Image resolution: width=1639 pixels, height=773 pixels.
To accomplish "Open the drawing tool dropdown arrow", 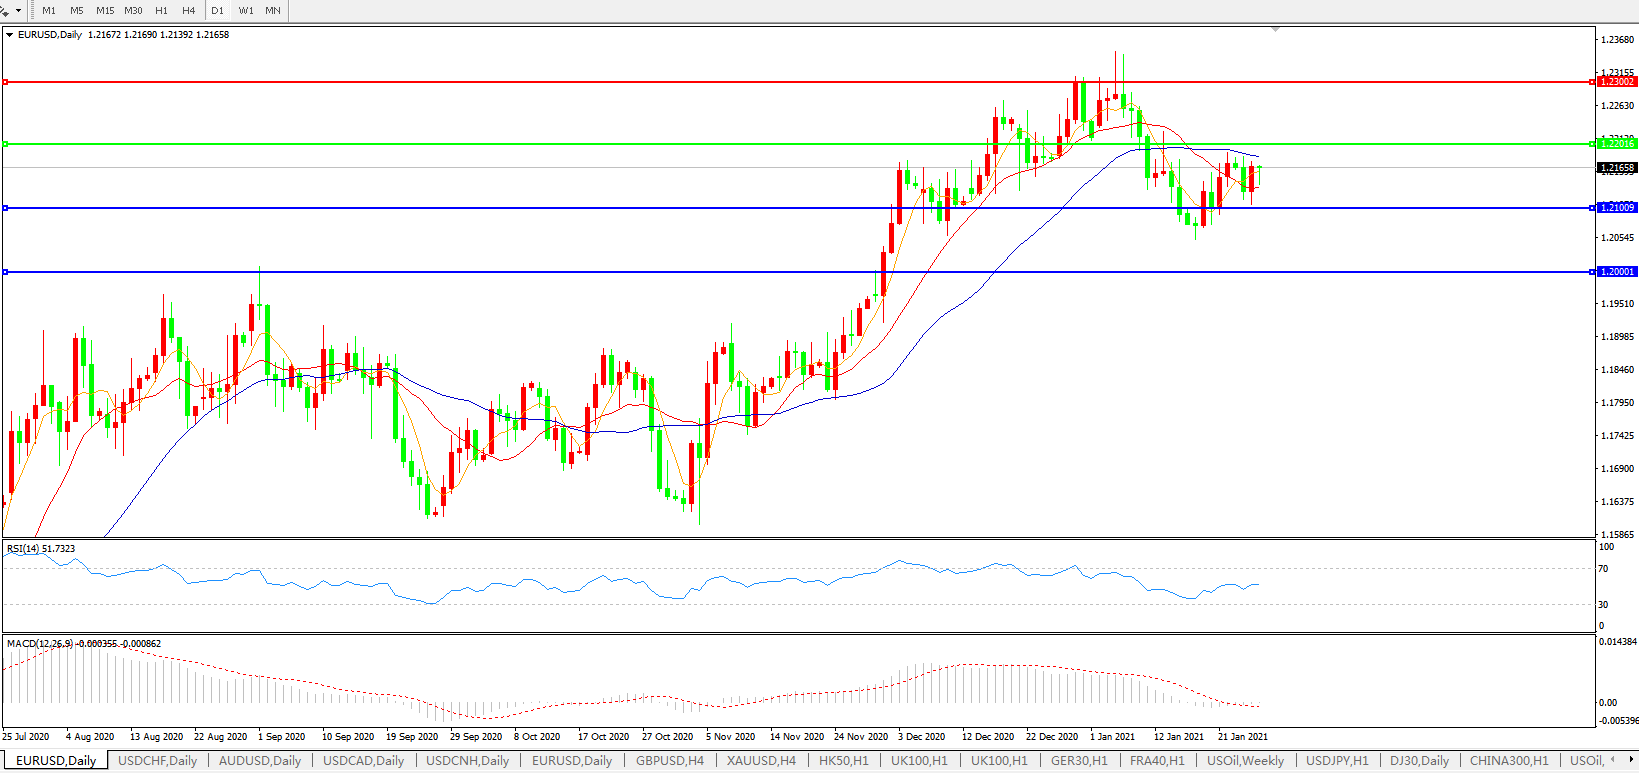I will (18, 11).
